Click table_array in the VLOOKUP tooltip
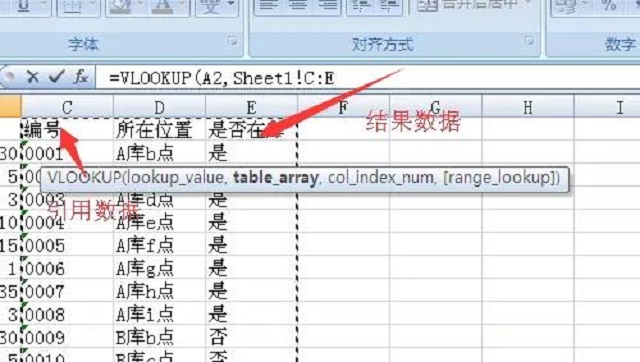 [276, 178]
